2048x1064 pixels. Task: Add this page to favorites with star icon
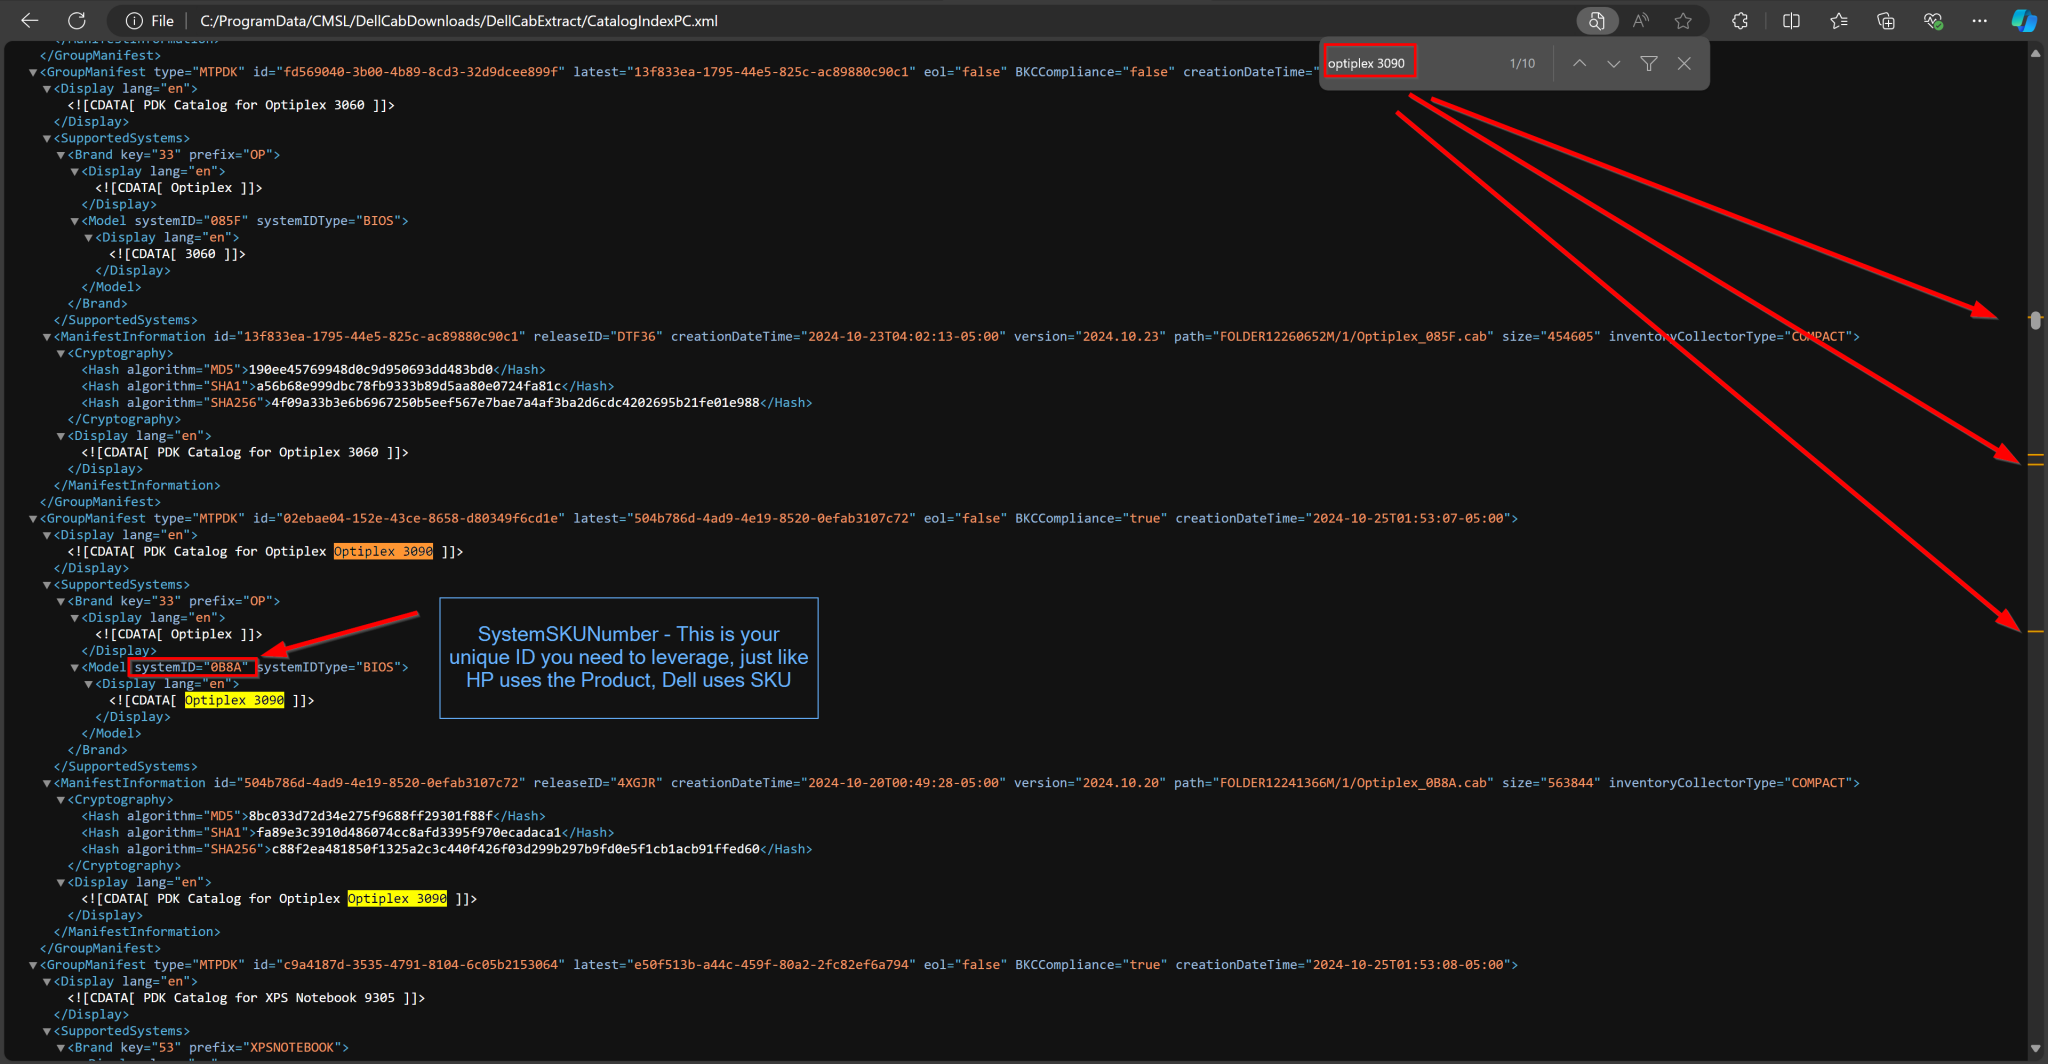click(1683, 20)
